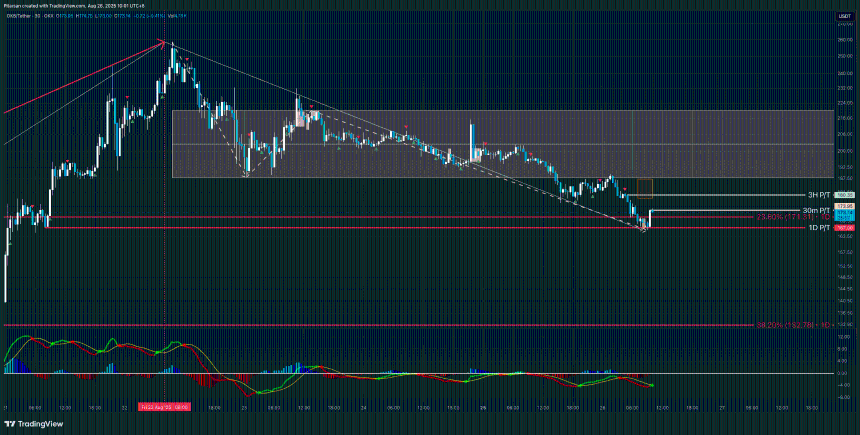The width and height of the screenshot is (860, 435).
Task: Click the 12.00 label on indicator scale
Action: coord(843,337)
